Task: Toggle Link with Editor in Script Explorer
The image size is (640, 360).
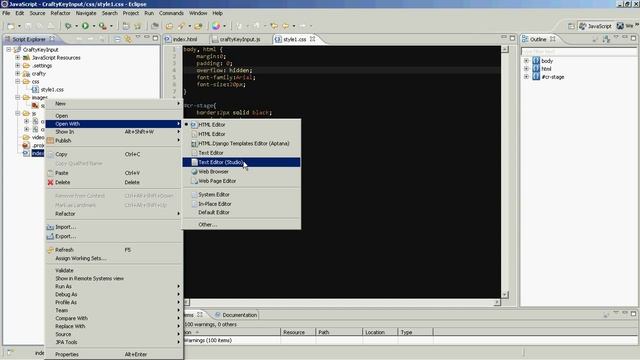Action: [x=128, y=39]
